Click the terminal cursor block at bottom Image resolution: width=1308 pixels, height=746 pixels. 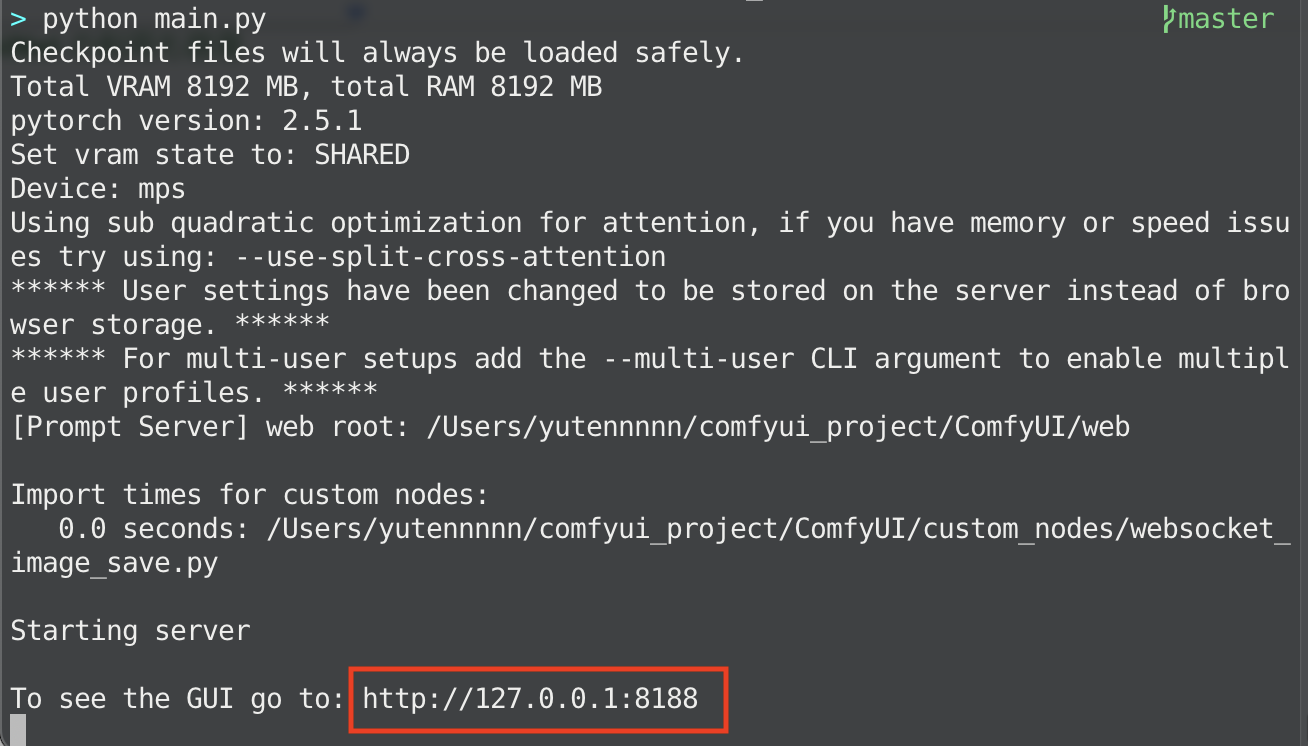click(x=17, y=730)
